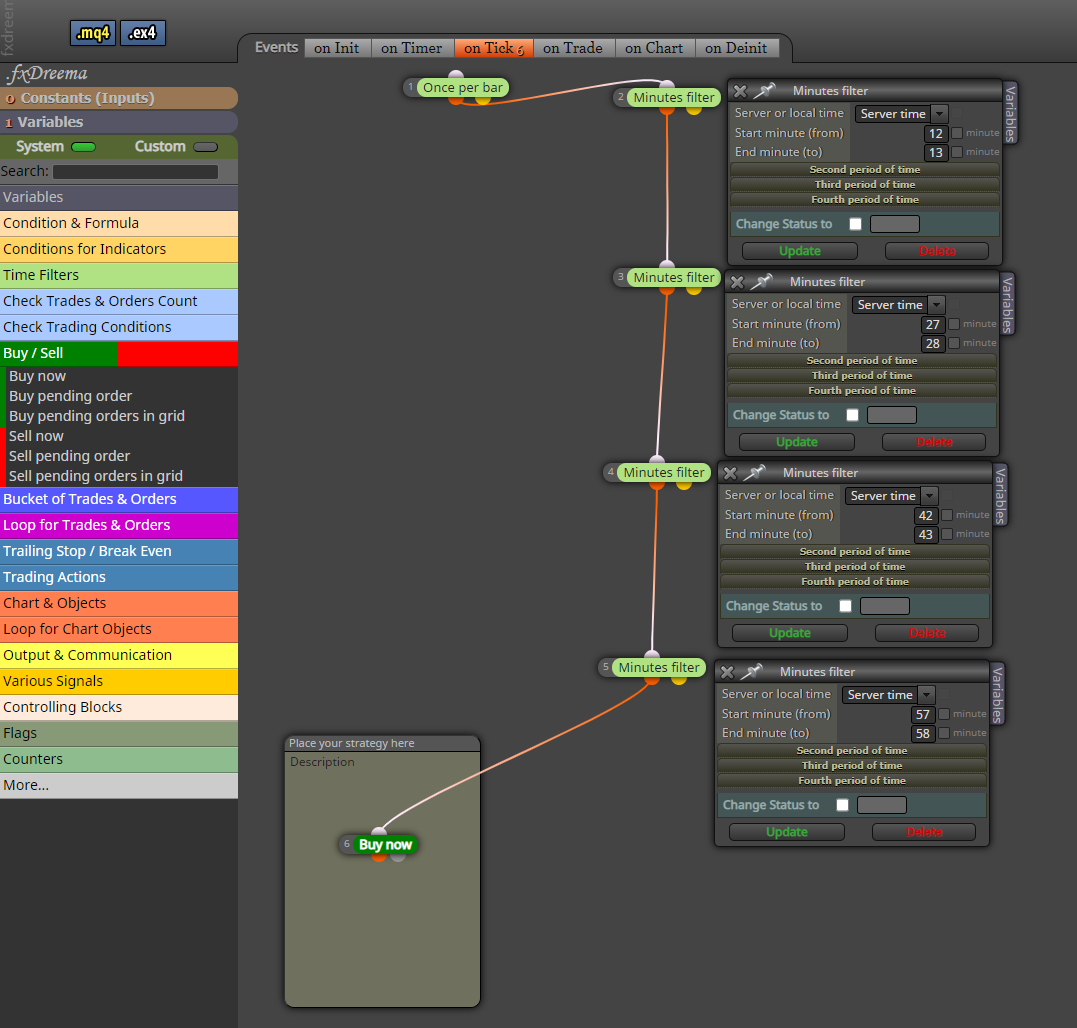The height and width of the screenshot is (1028, 1077).
Task: Export project as .mq4 file
Action: (93, 32)
